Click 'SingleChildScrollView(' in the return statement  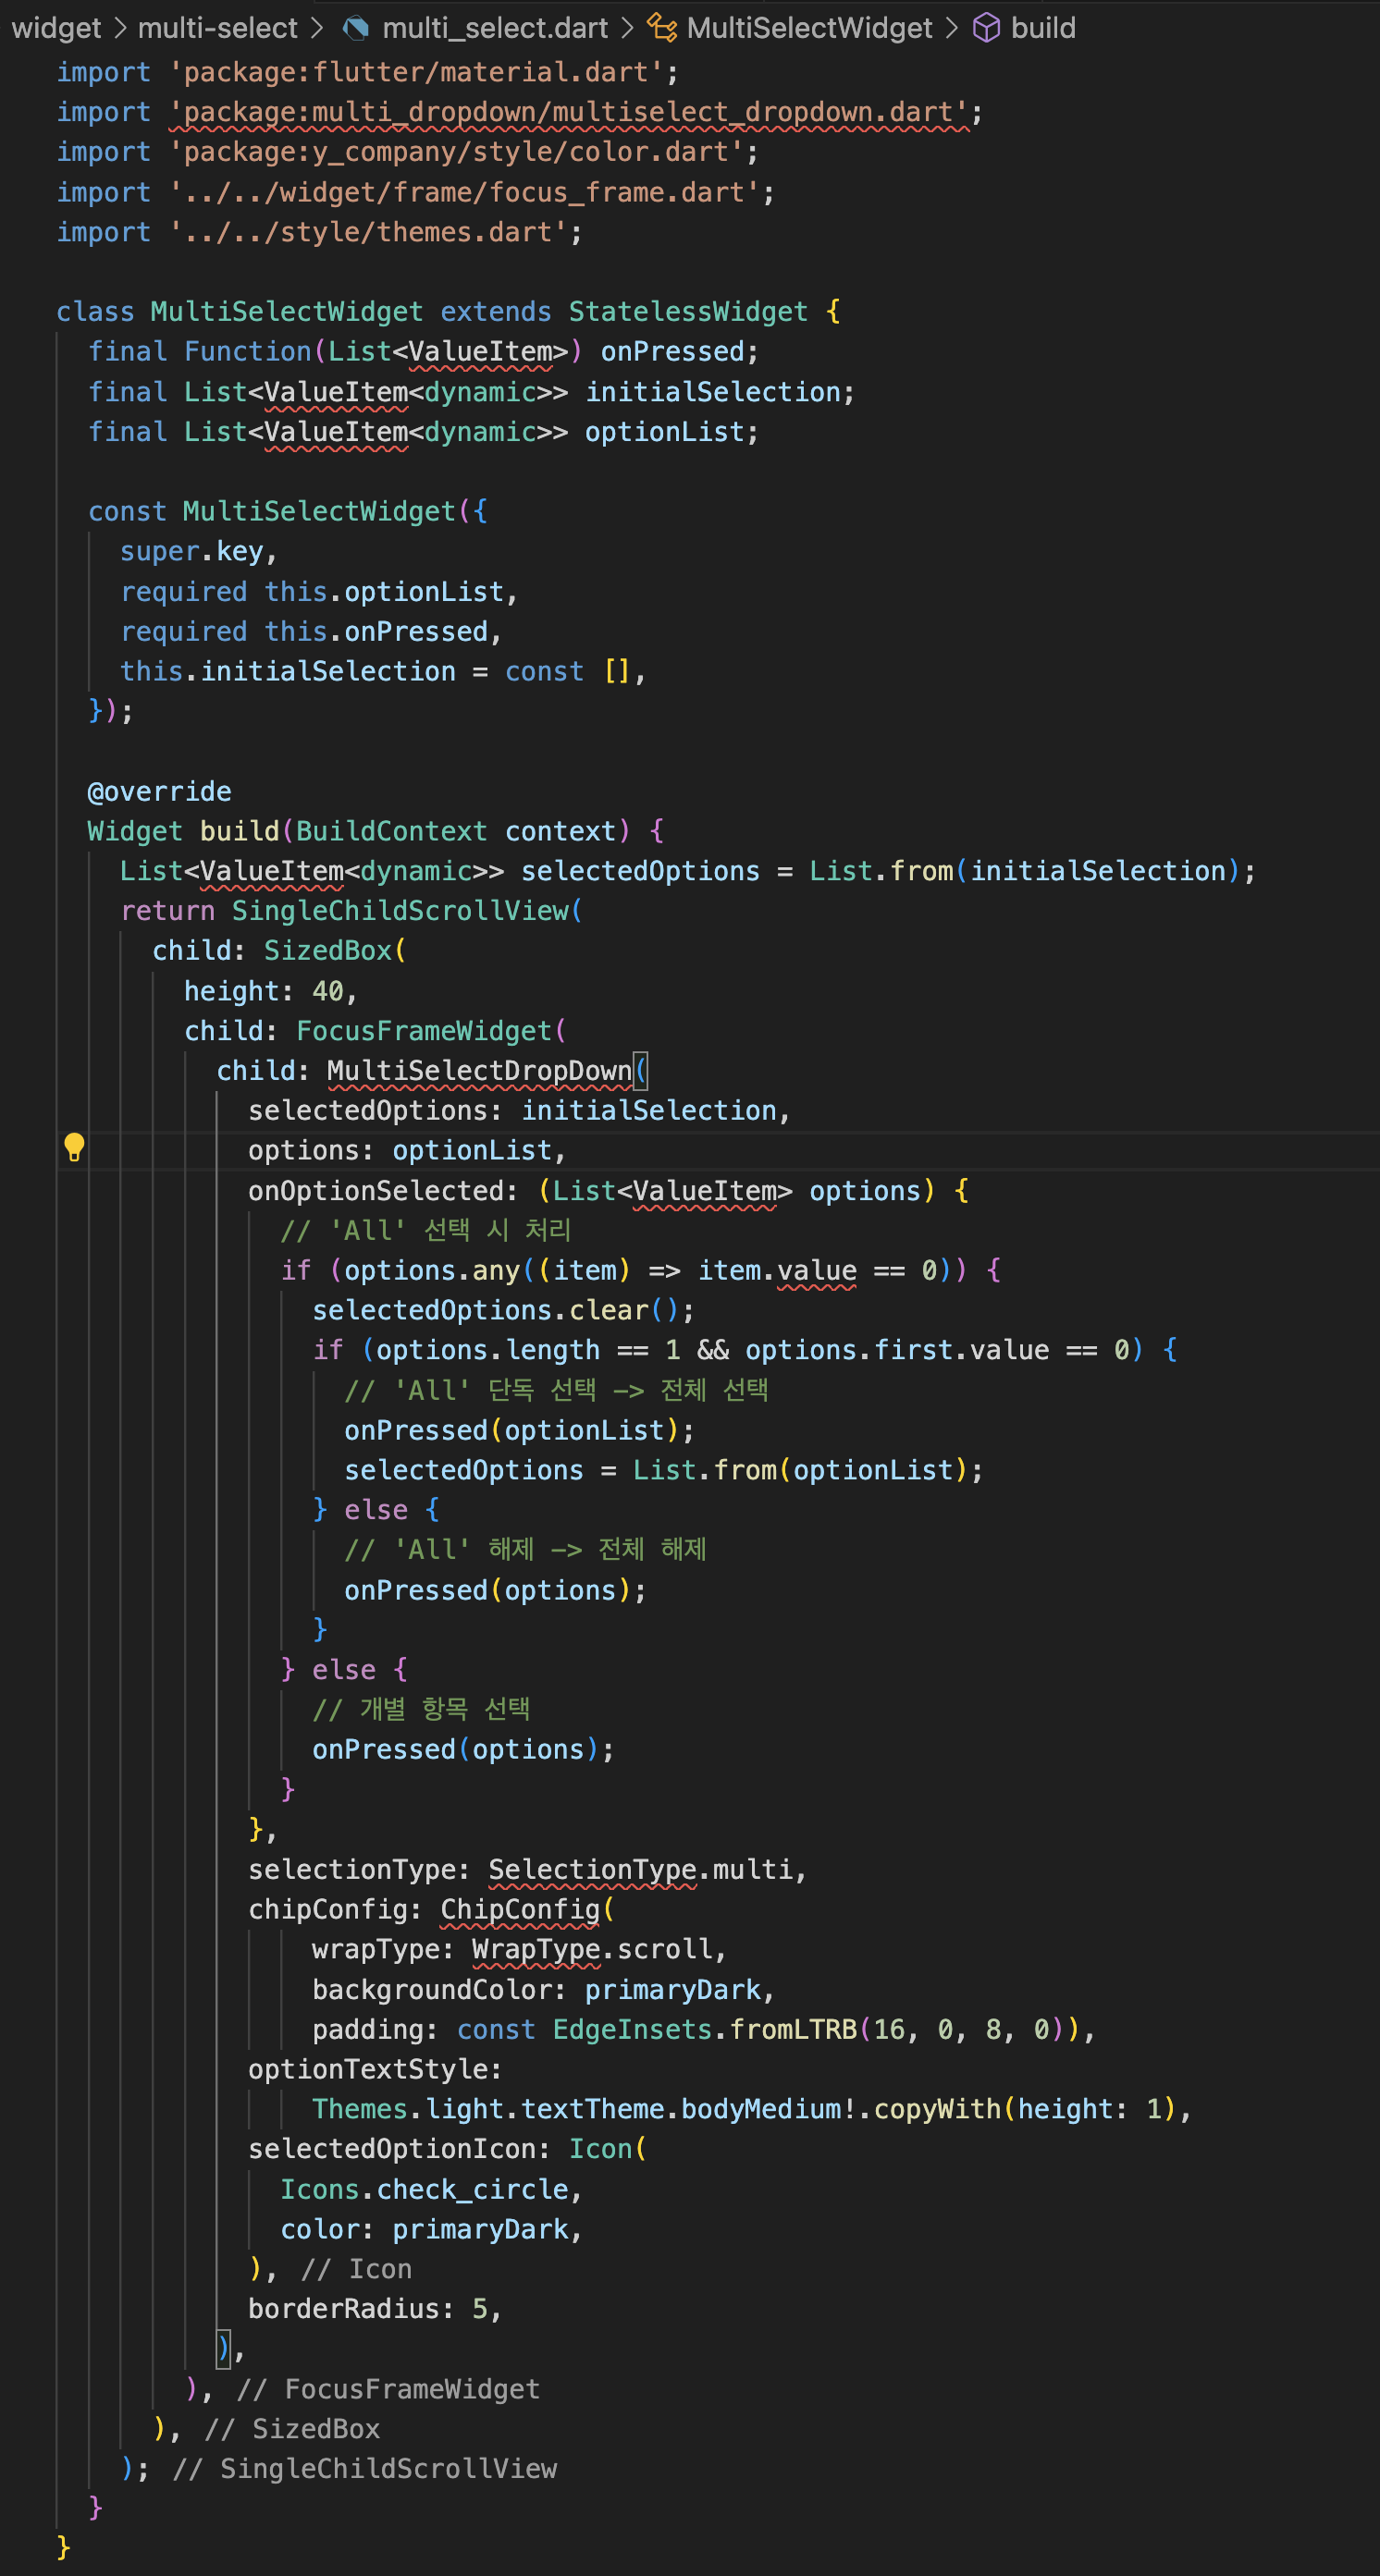(x=407, y=911)
